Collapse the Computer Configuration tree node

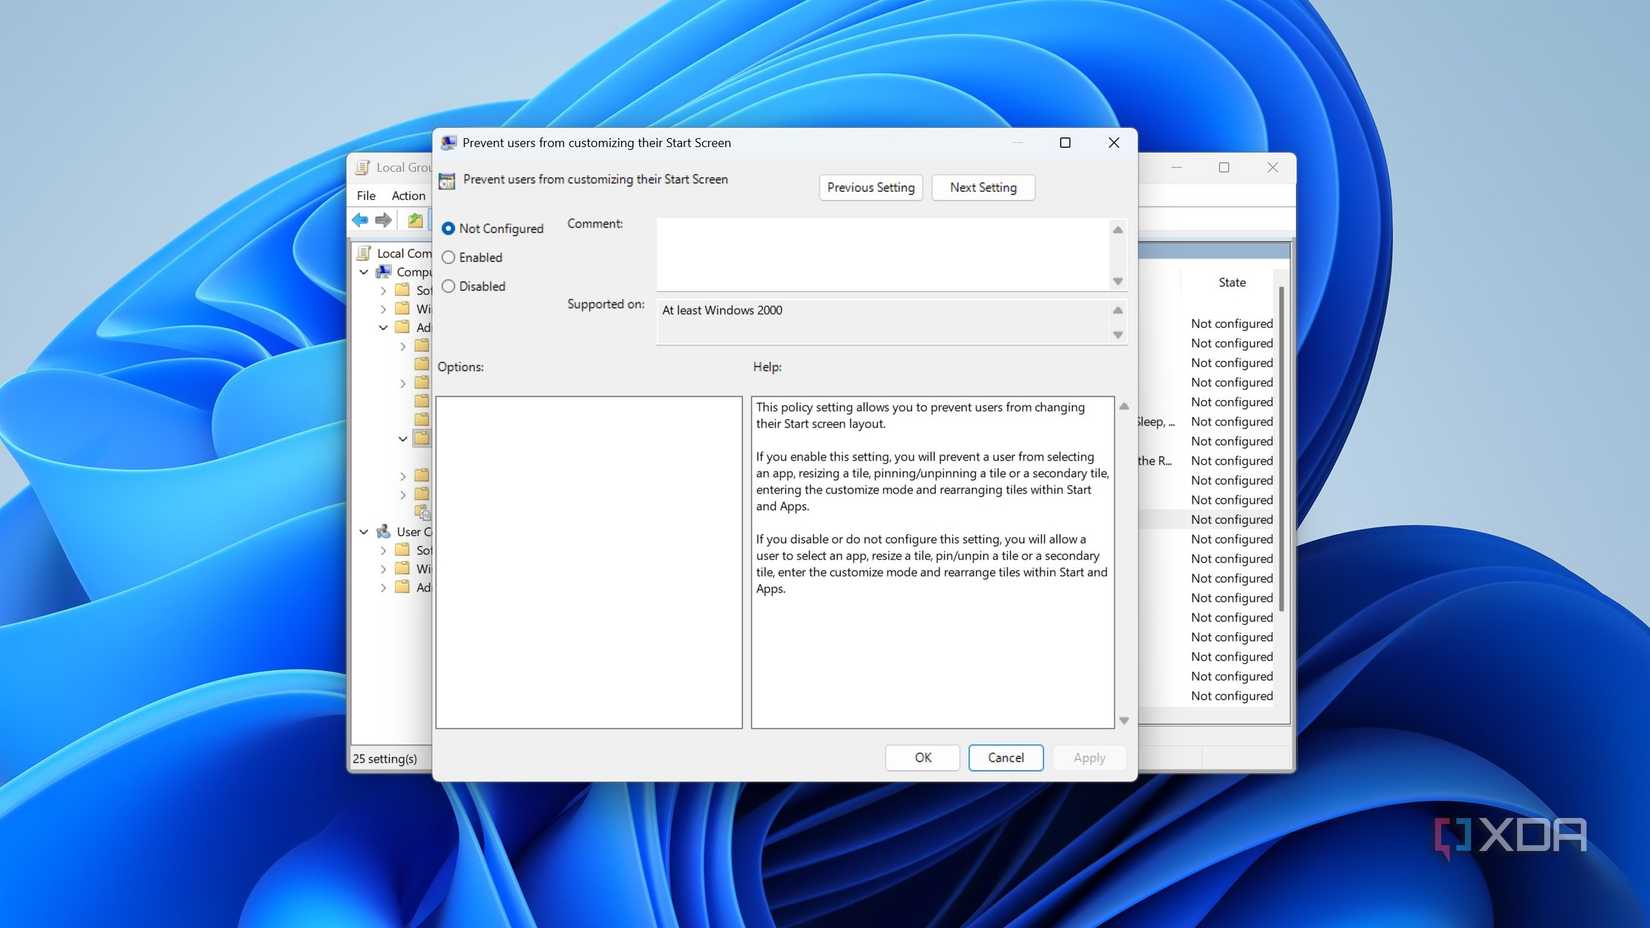[364, 272]
